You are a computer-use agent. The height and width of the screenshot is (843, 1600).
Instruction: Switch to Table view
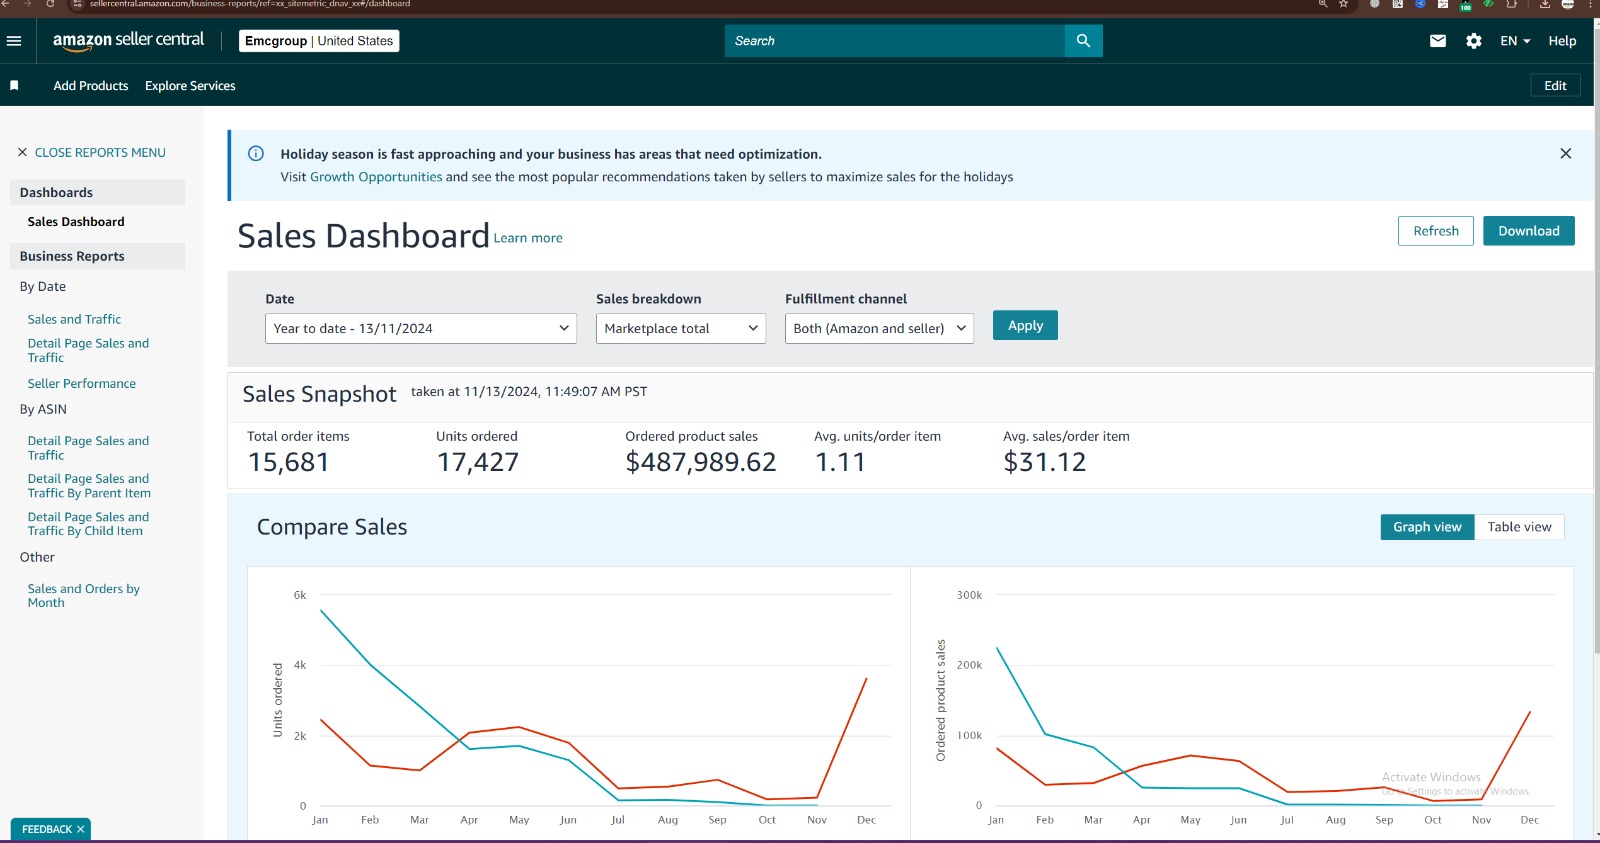click(x=1519, y=527)
